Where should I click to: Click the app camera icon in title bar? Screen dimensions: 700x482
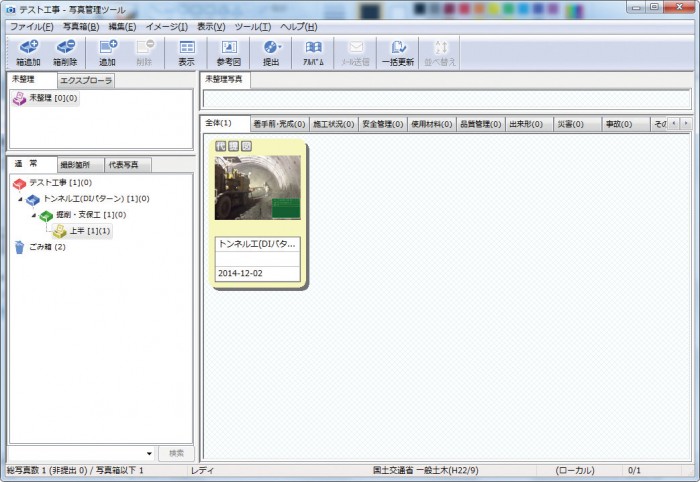click(x=11, y=9)
